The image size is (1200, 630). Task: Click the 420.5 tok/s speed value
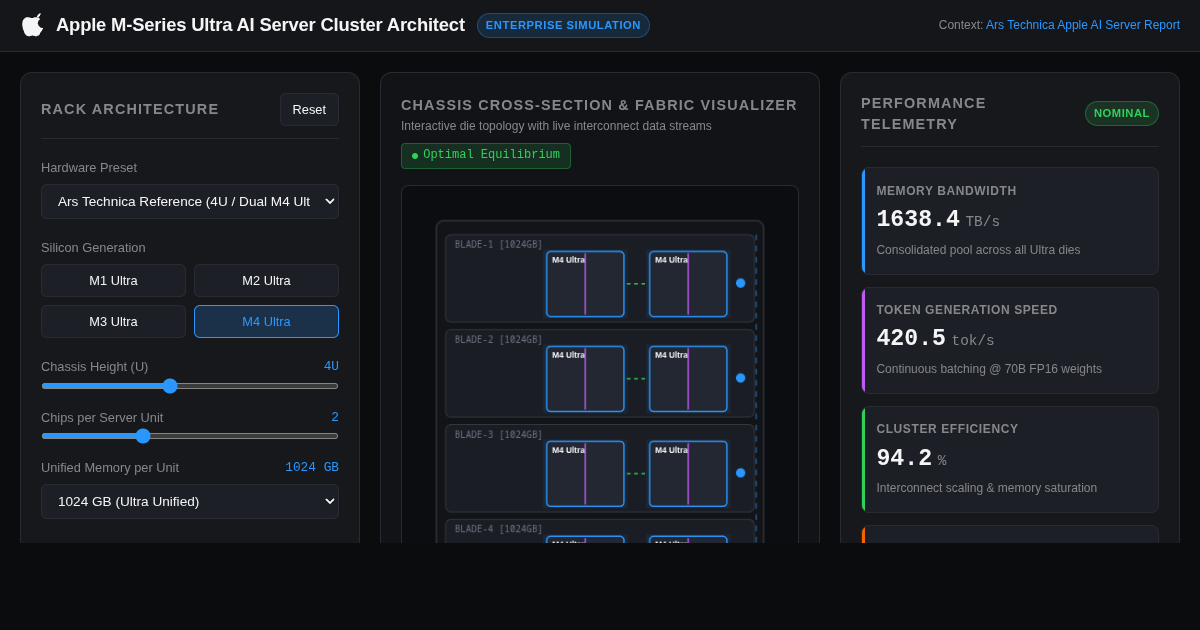tap(935, 339)
